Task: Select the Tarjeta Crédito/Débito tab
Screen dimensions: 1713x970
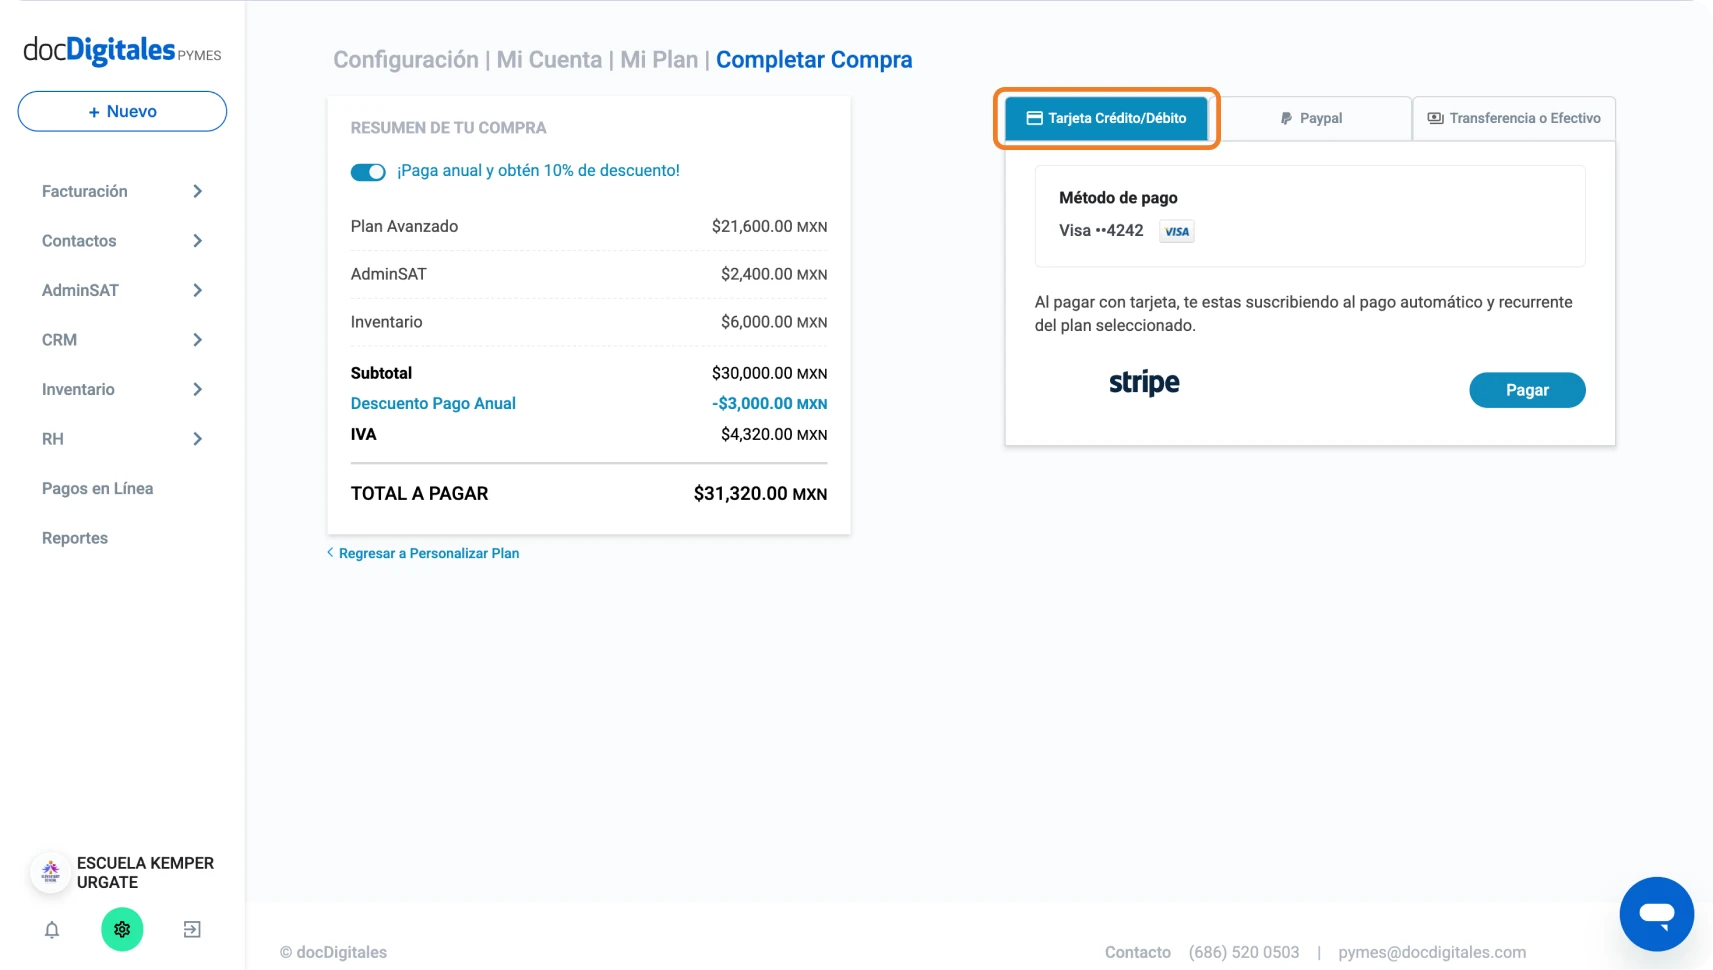Action: click(x=1107, y=118)
